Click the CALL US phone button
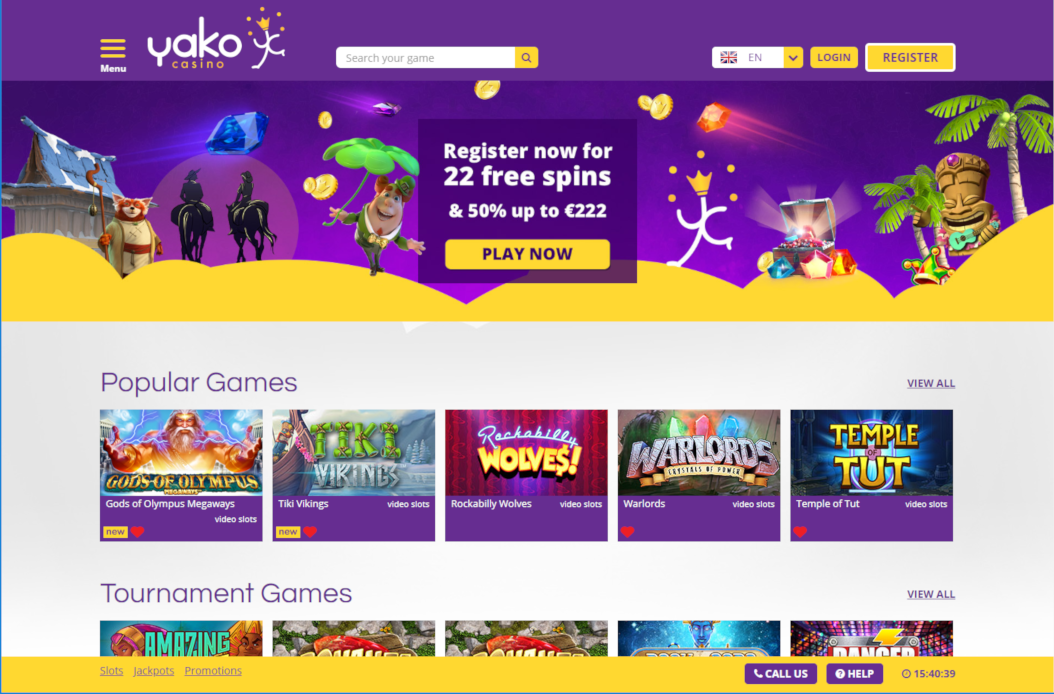1054x694 pixels. click(x=780, y=674)
